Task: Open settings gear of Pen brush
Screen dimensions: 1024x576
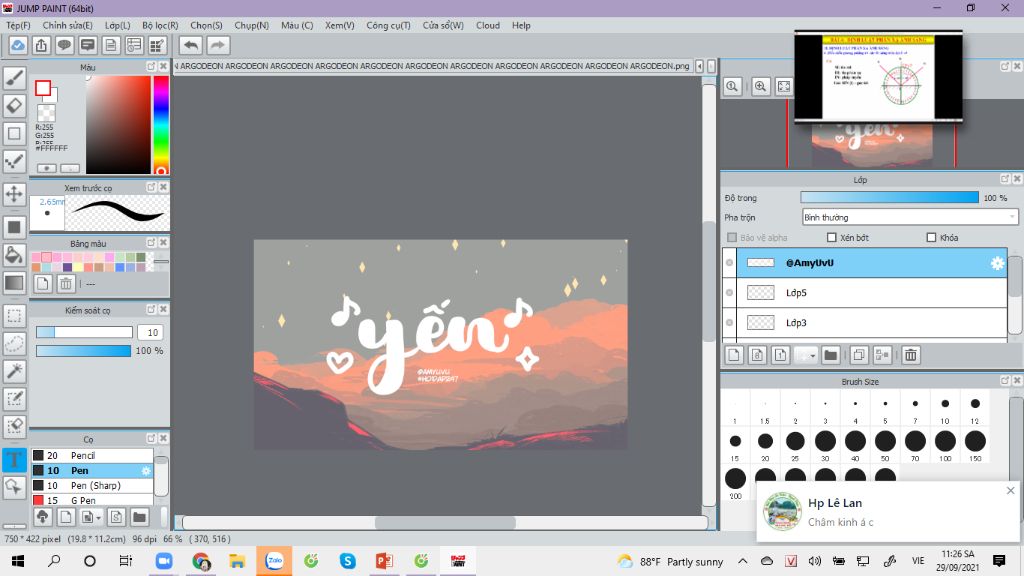Action: (x=146, y=470)
